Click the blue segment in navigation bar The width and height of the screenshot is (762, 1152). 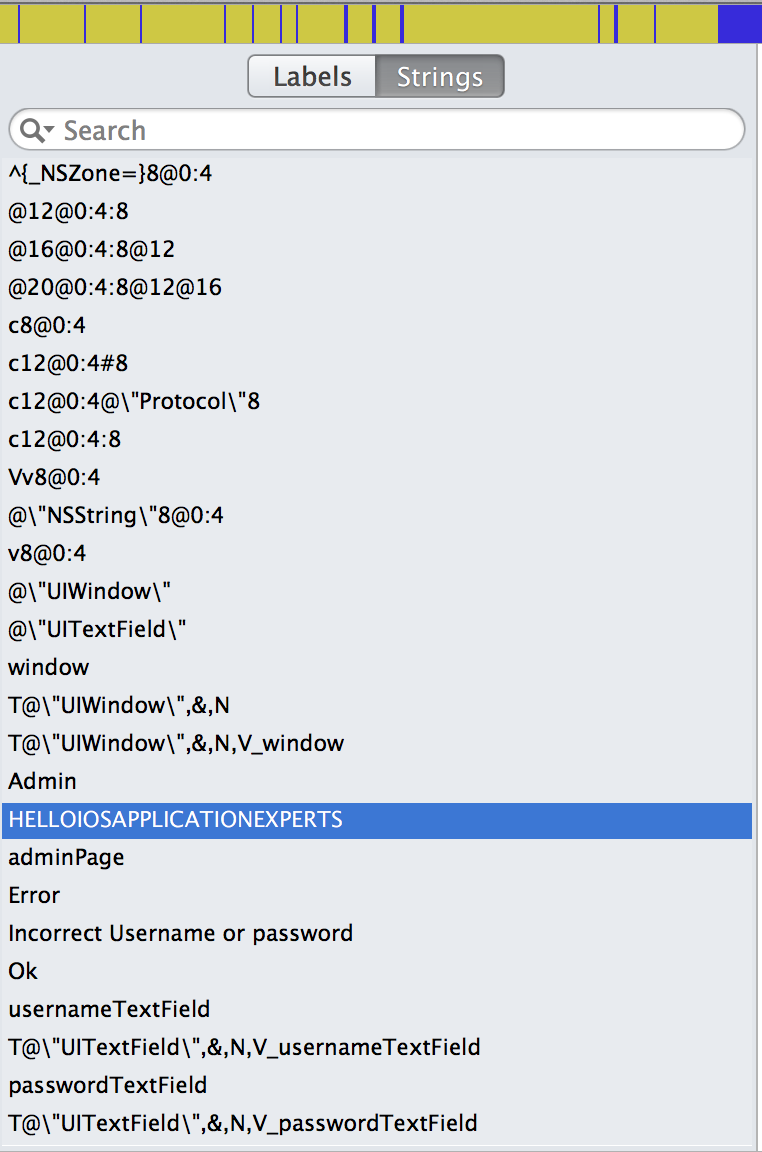click(739, 24)
